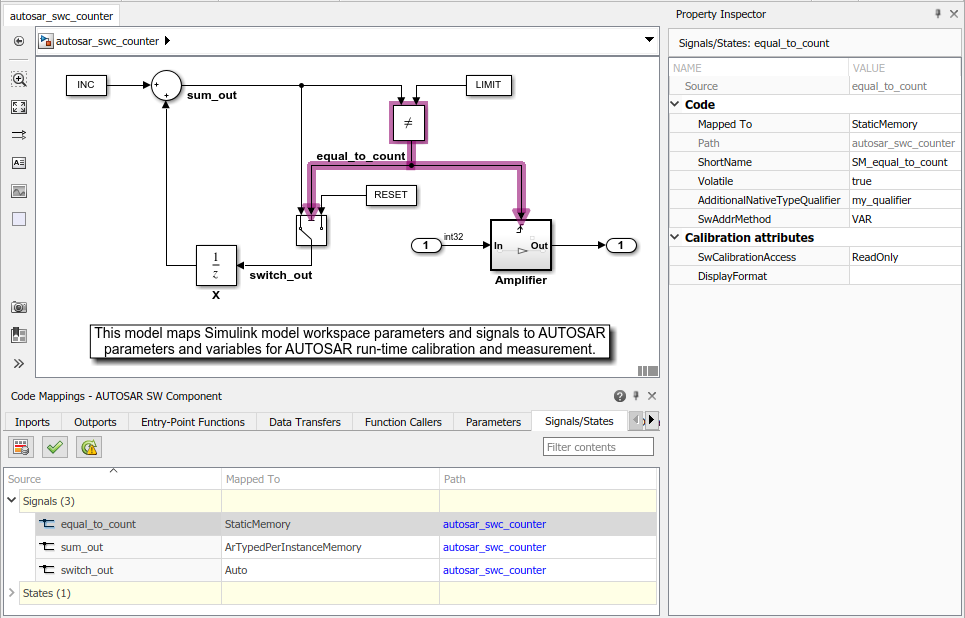Click the green checkmark validate mappings button
The height and width of the screenshot is (618, 965).
coord(55,447)
